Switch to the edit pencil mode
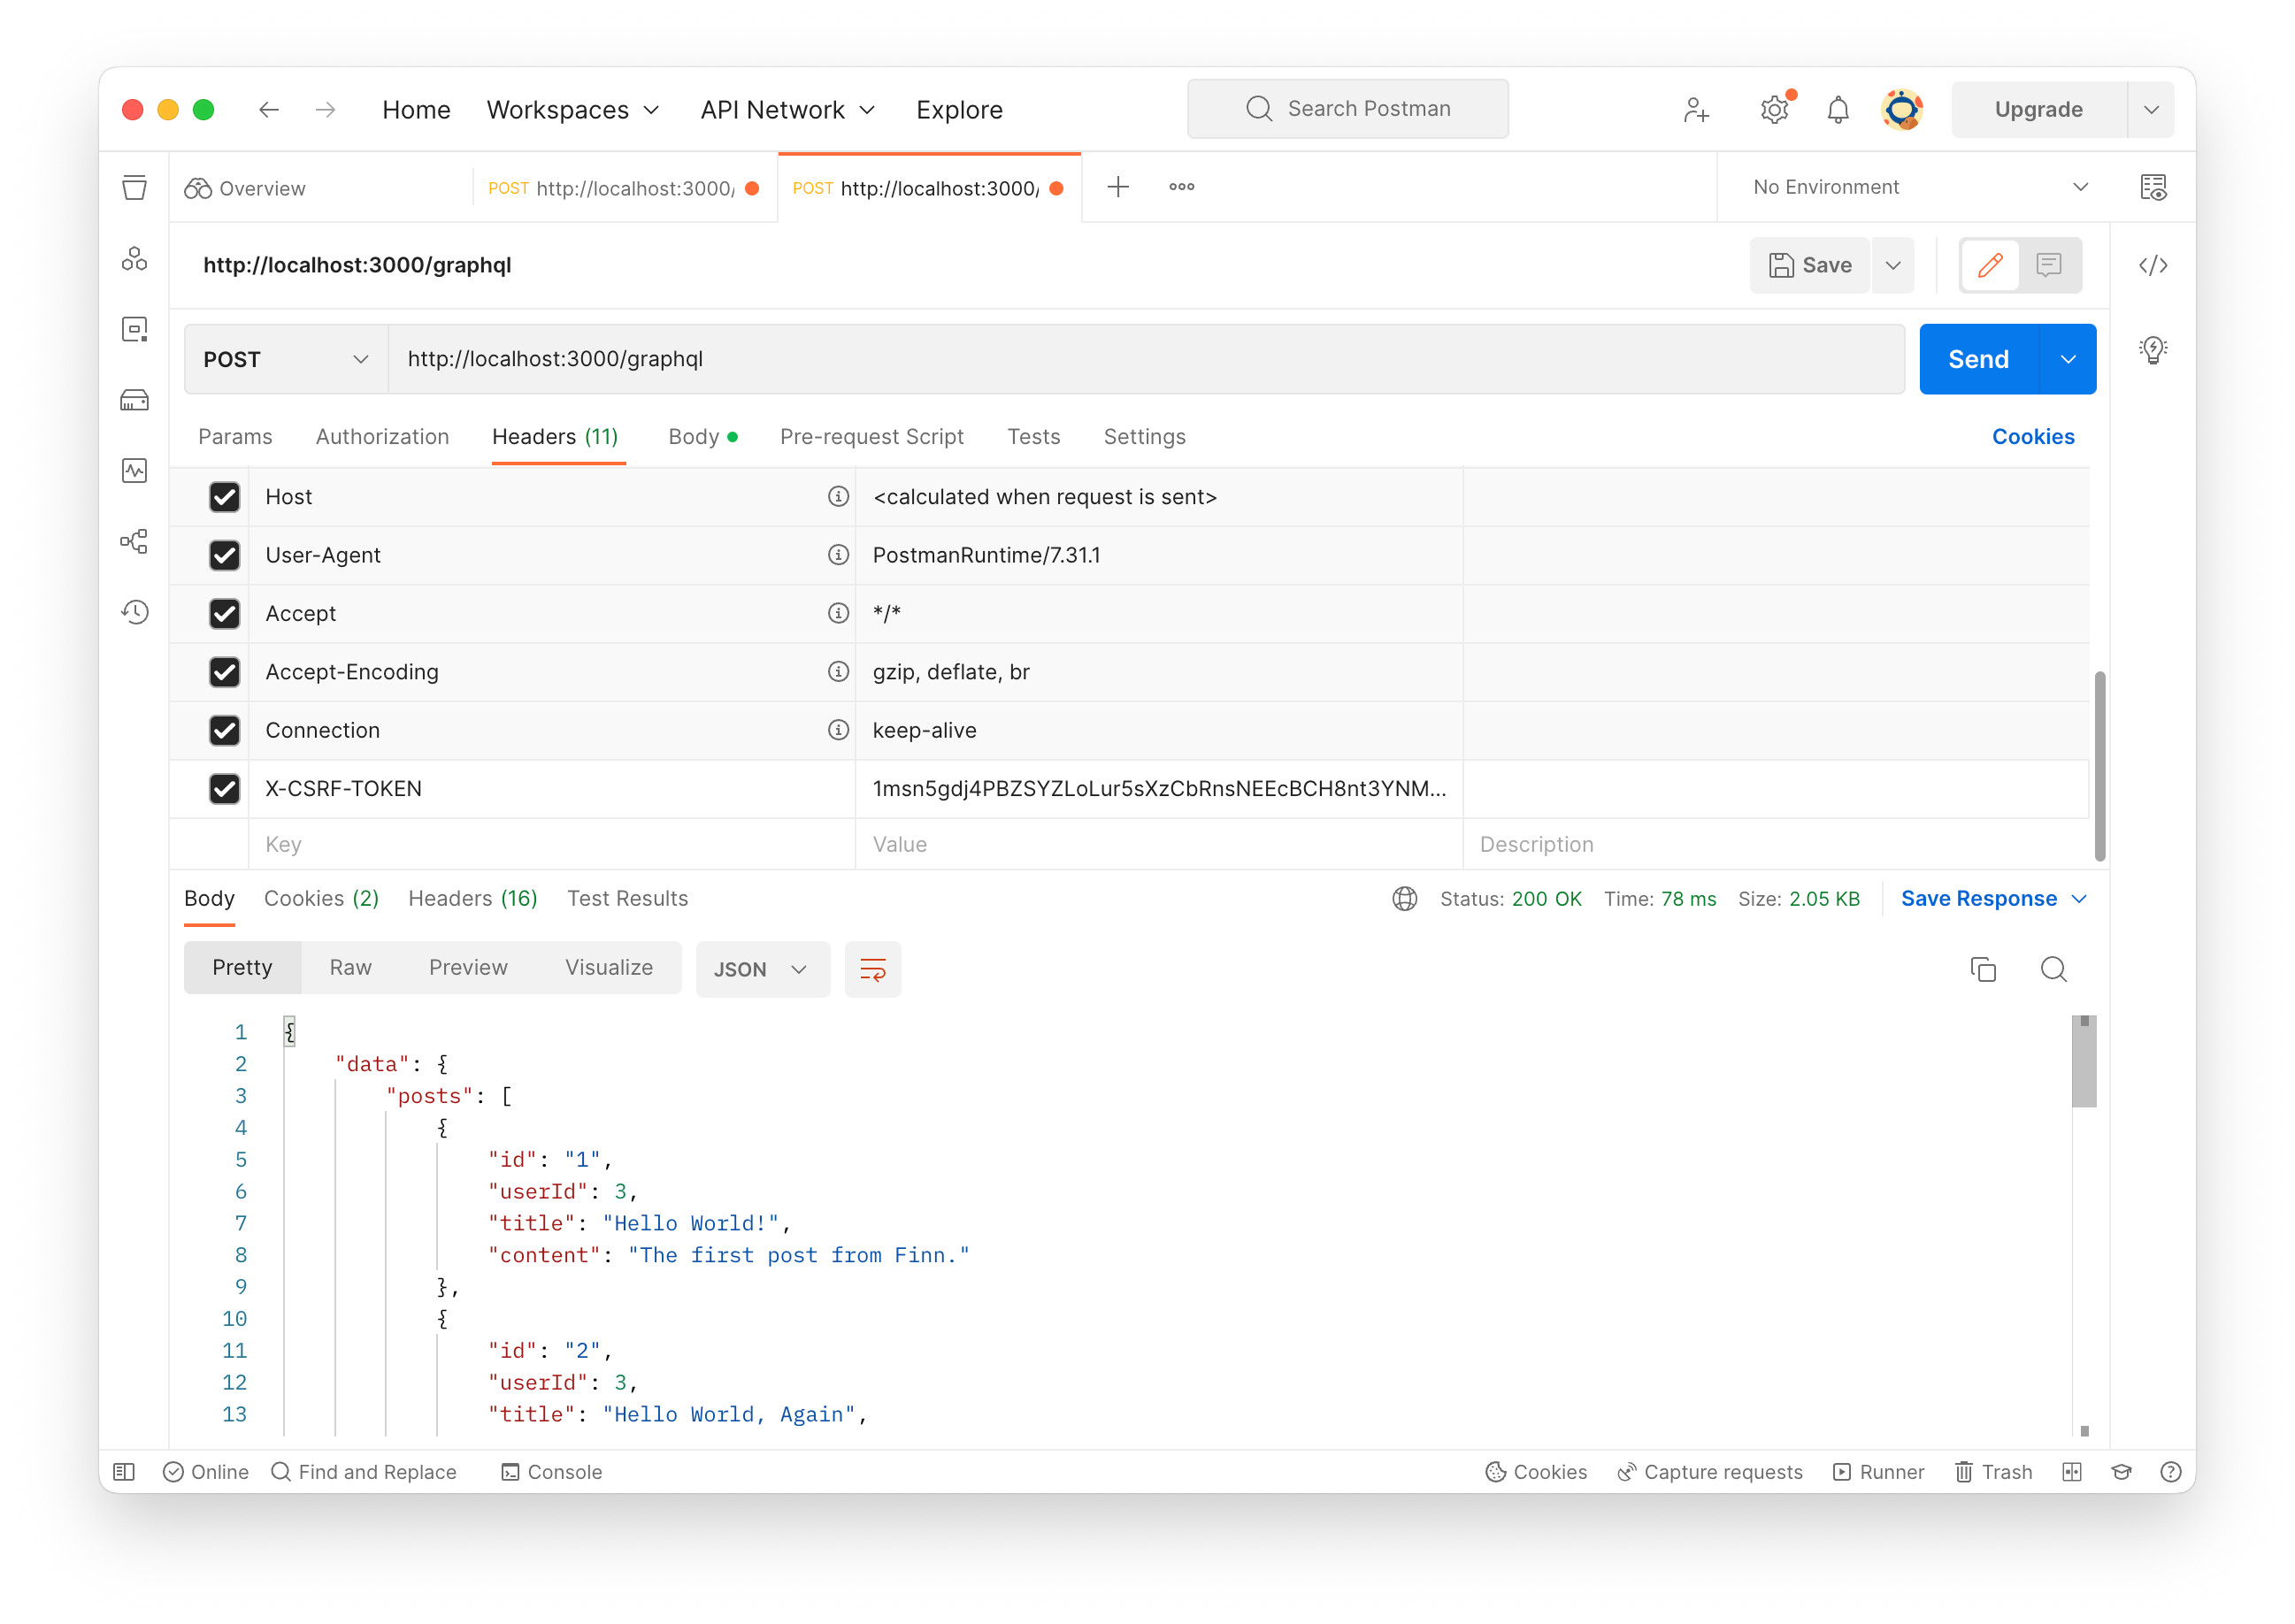This screenshot has width=2295, height=1624. [x=1989, y=265]
